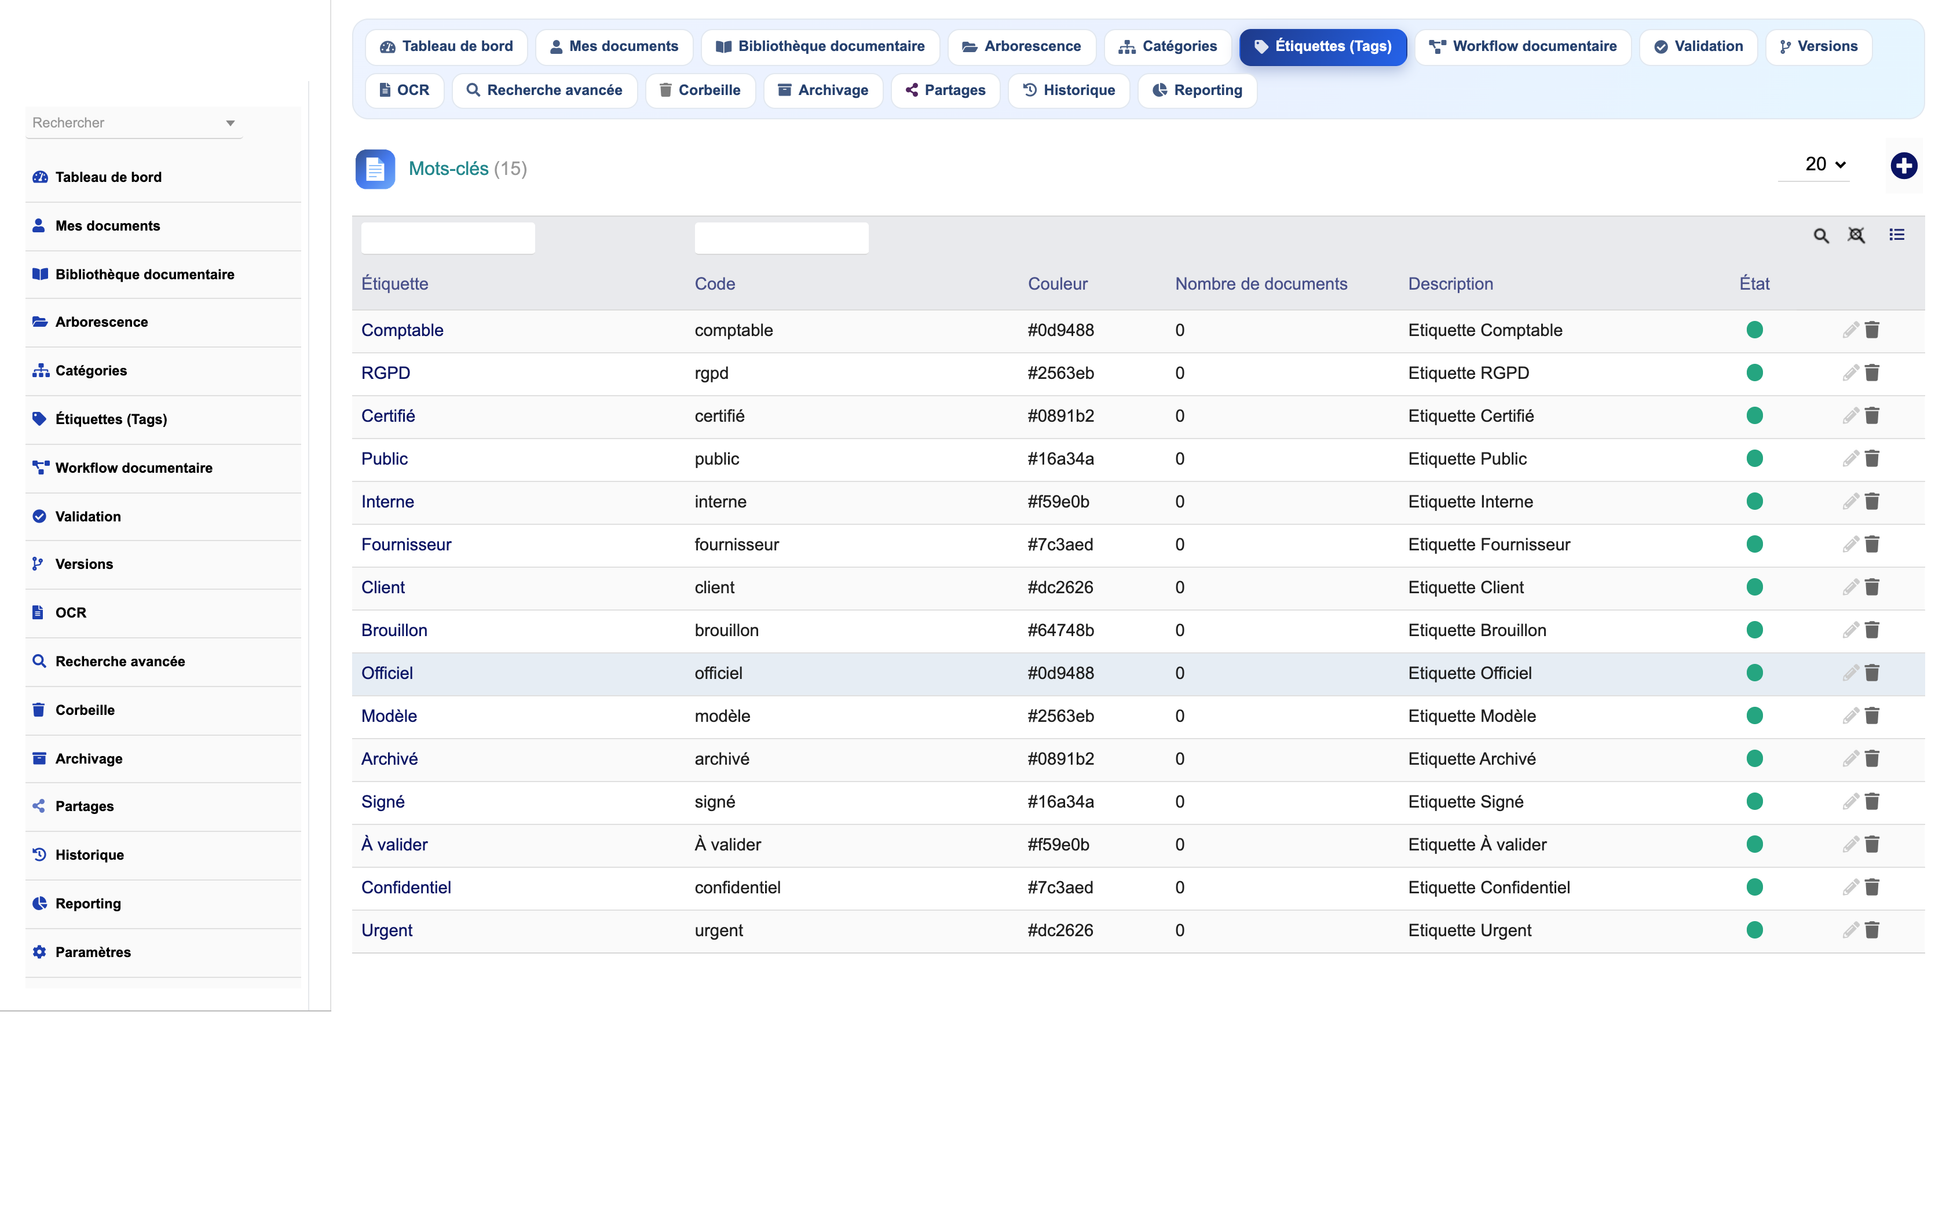The width and height of the screenshot is (1946, 1205).
Task: Open the Partages tab in top bar
Action: tap(945, 91)
